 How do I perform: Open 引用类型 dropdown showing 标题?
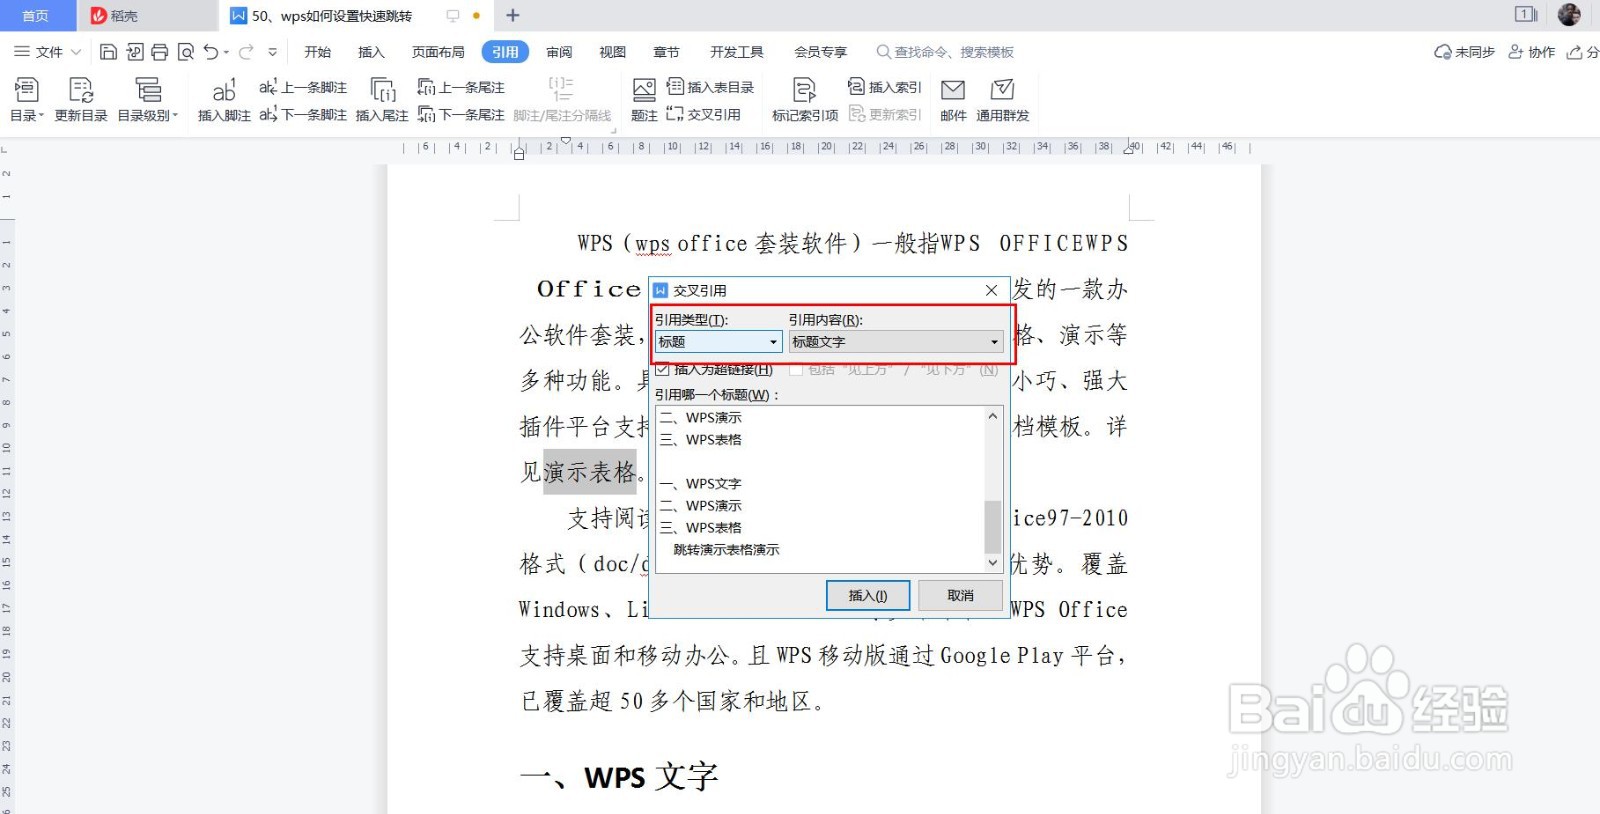point(718,342)
